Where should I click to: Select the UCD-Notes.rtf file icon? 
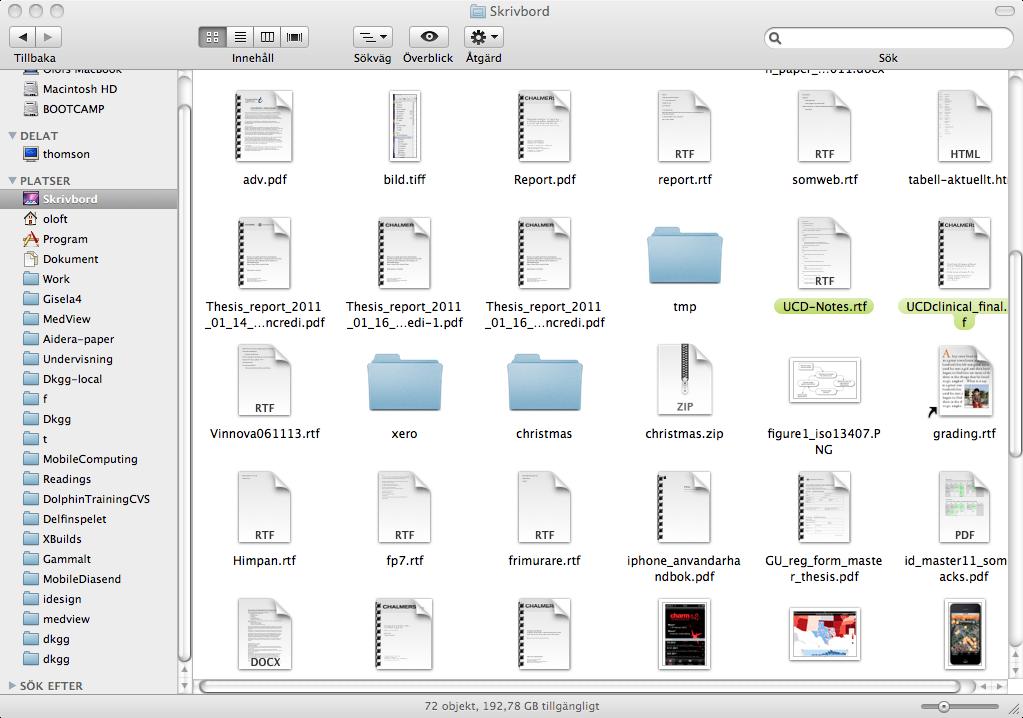tap(825, 253)
